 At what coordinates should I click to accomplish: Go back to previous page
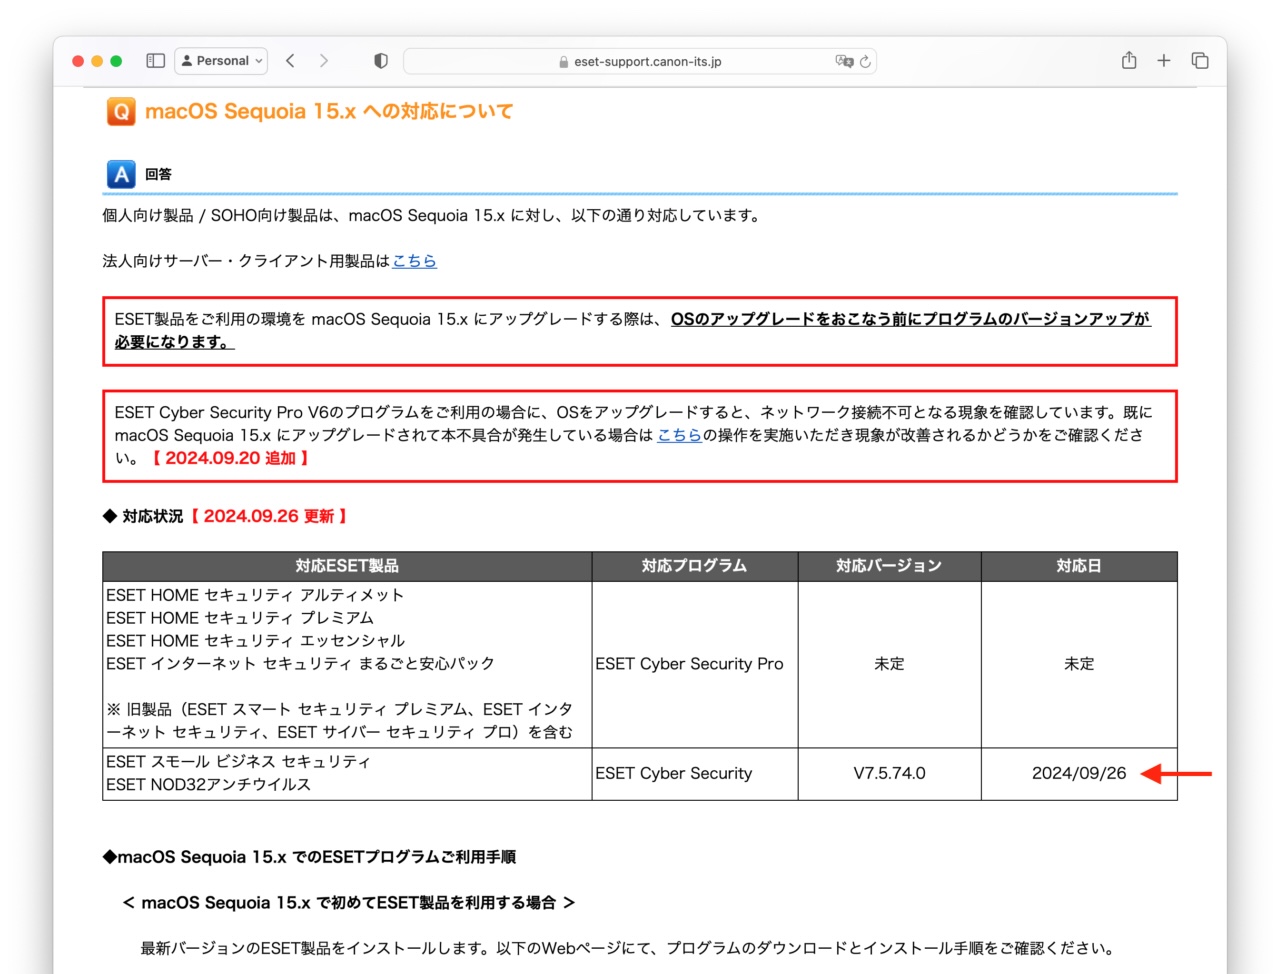[290, 61]
